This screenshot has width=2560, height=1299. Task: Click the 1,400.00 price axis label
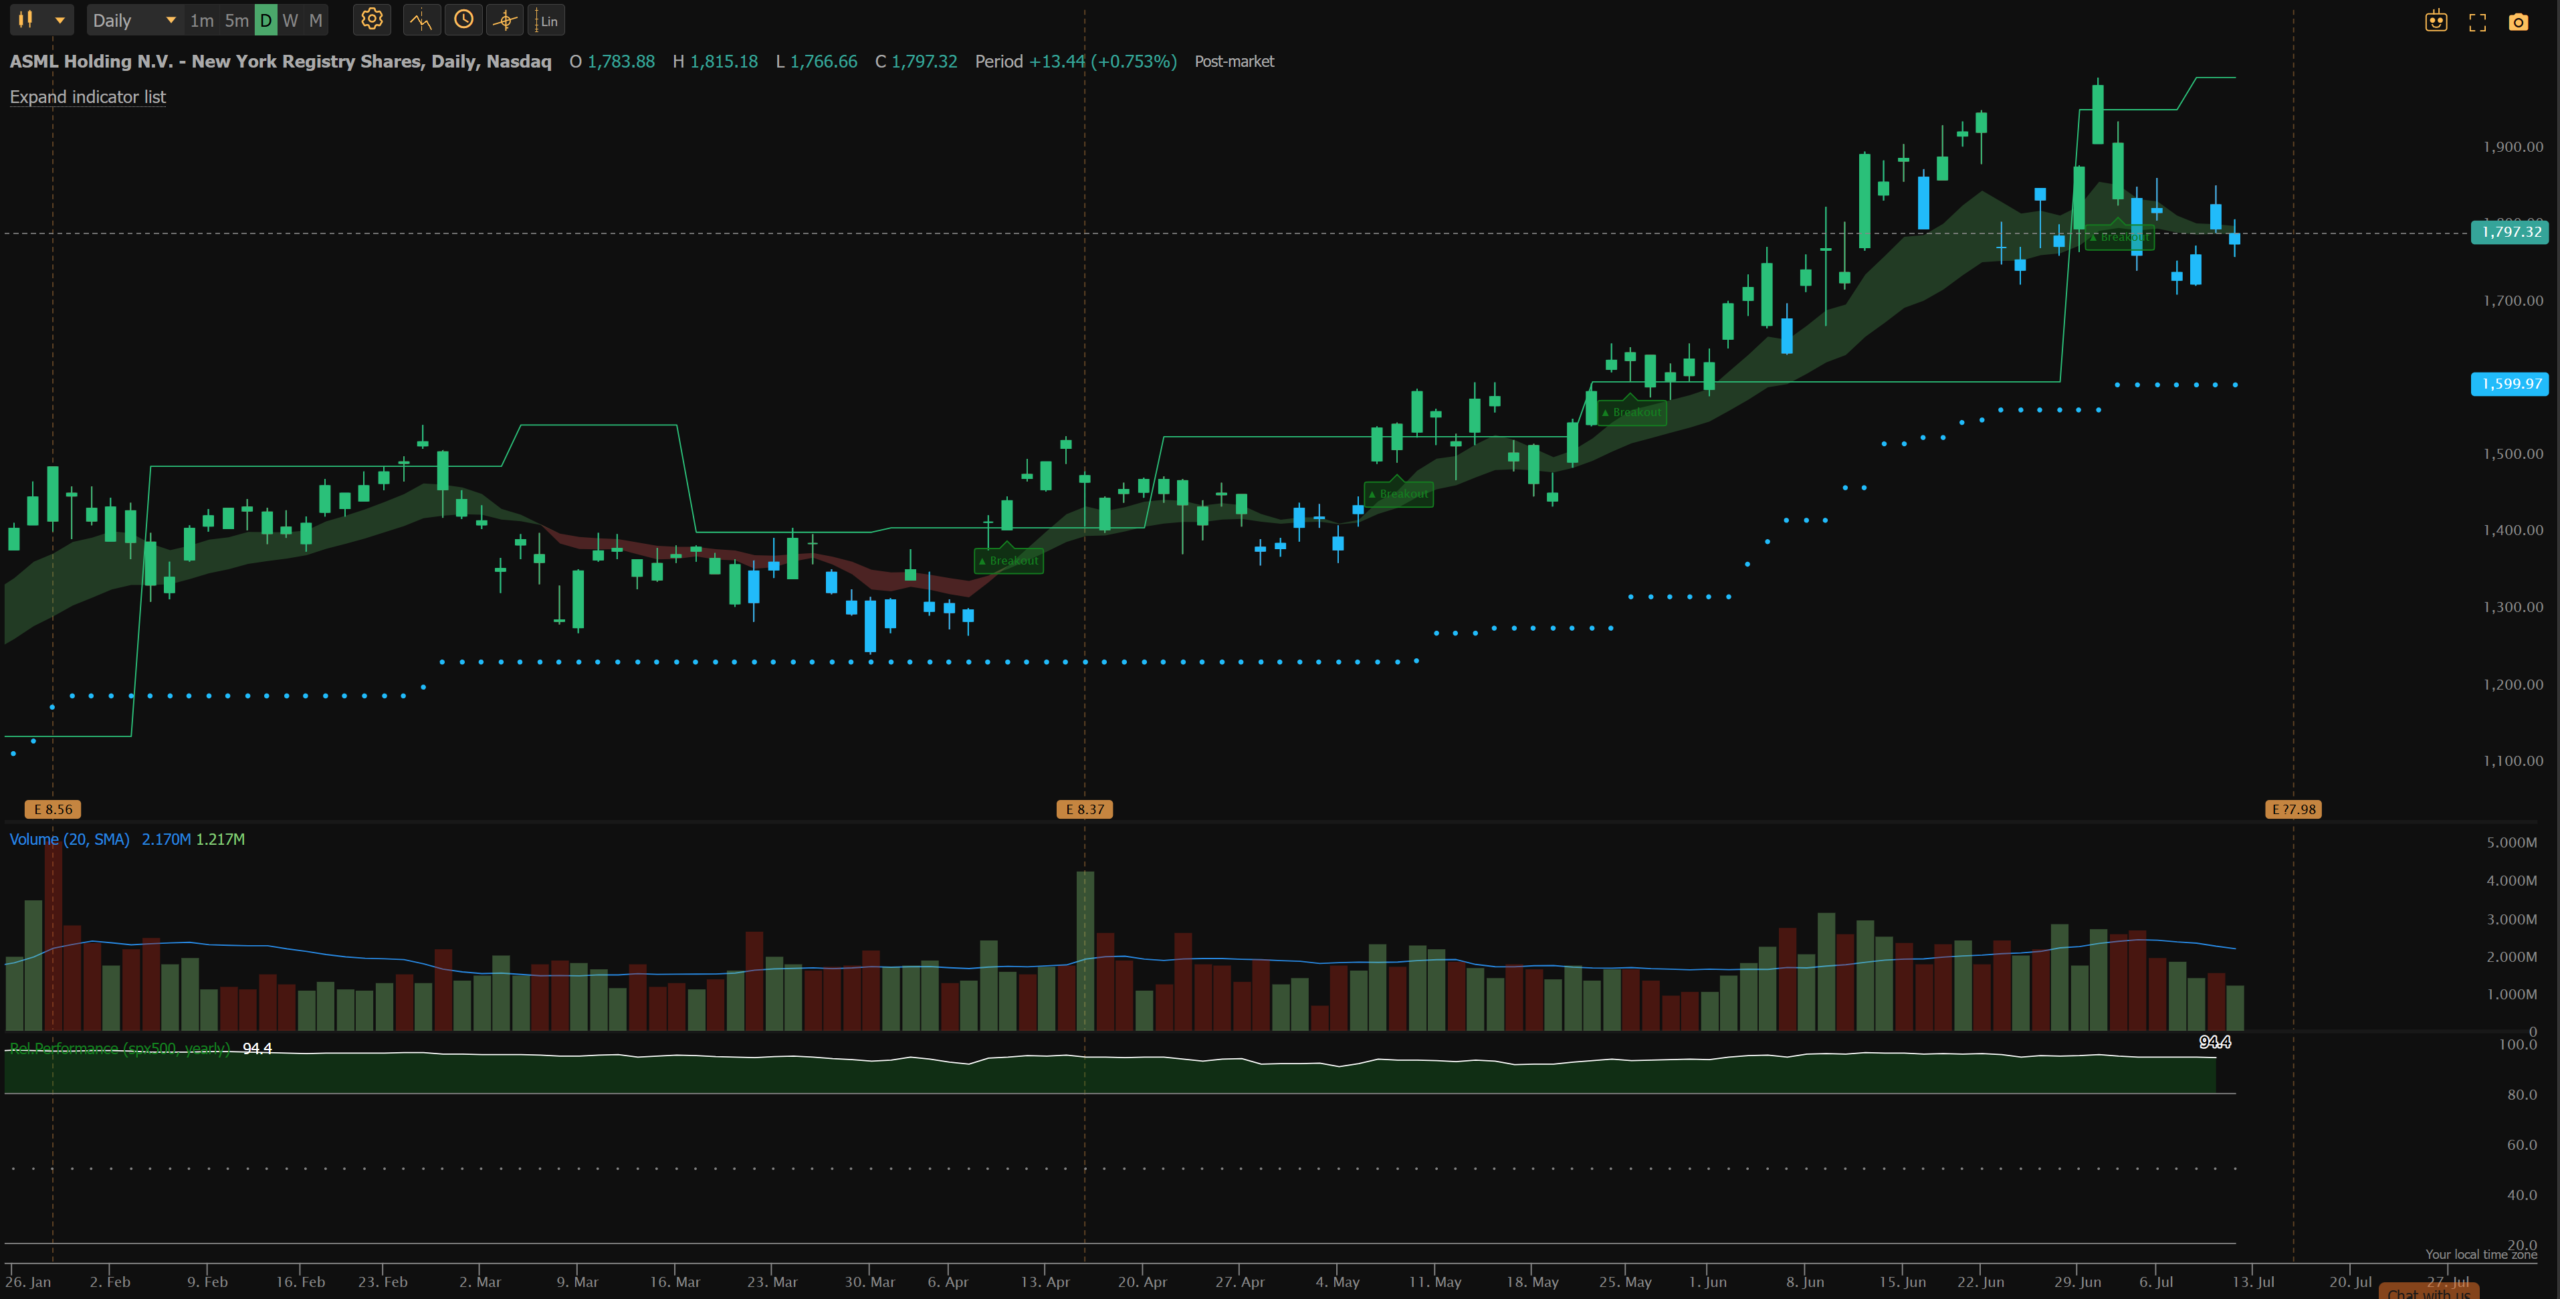[2513, 530]
